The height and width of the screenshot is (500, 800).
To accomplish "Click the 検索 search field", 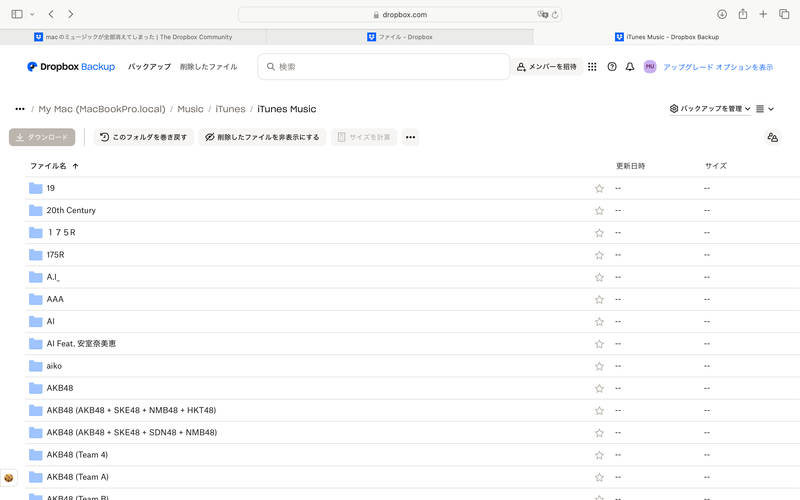I will click(x=385, y=67).
